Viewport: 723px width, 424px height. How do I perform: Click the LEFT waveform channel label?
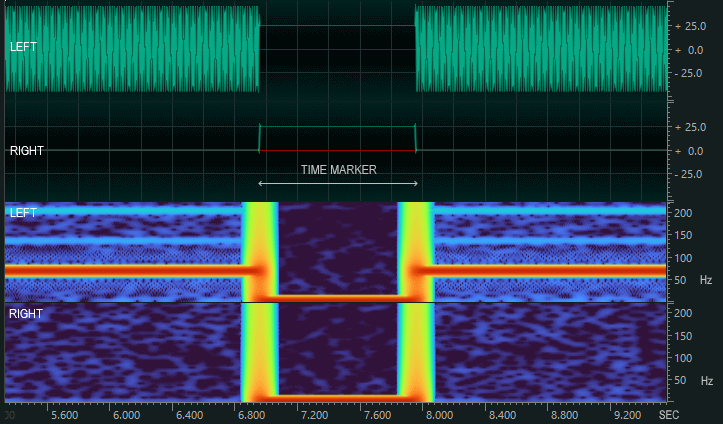tap(24, 47)
